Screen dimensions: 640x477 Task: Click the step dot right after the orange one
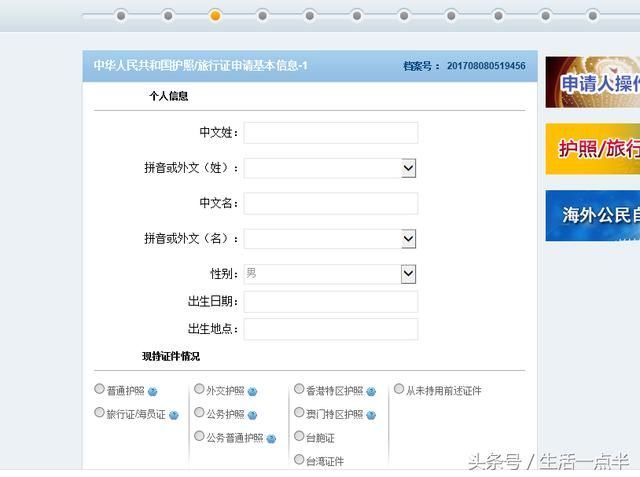(x=262, y=16)
